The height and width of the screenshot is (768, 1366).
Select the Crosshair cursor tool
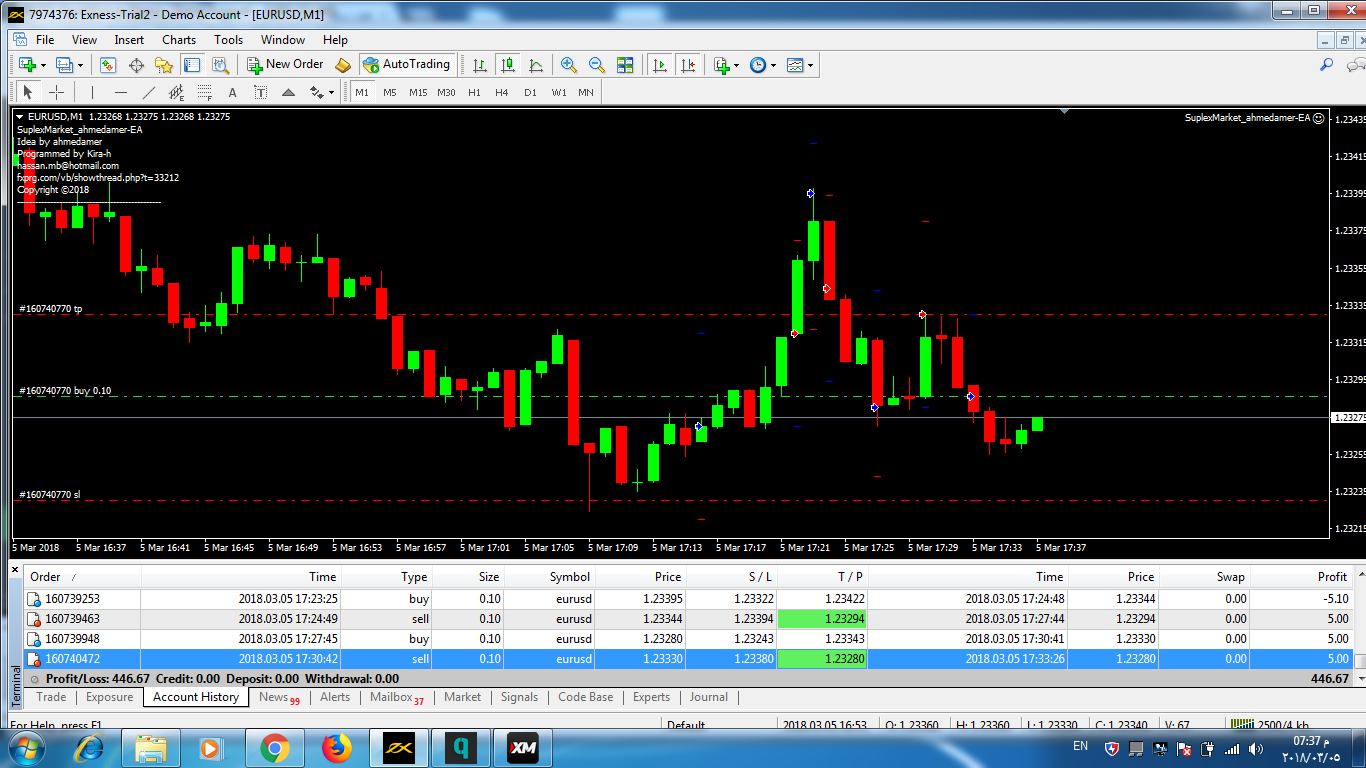pyautogui.click(x=57, y=92)
